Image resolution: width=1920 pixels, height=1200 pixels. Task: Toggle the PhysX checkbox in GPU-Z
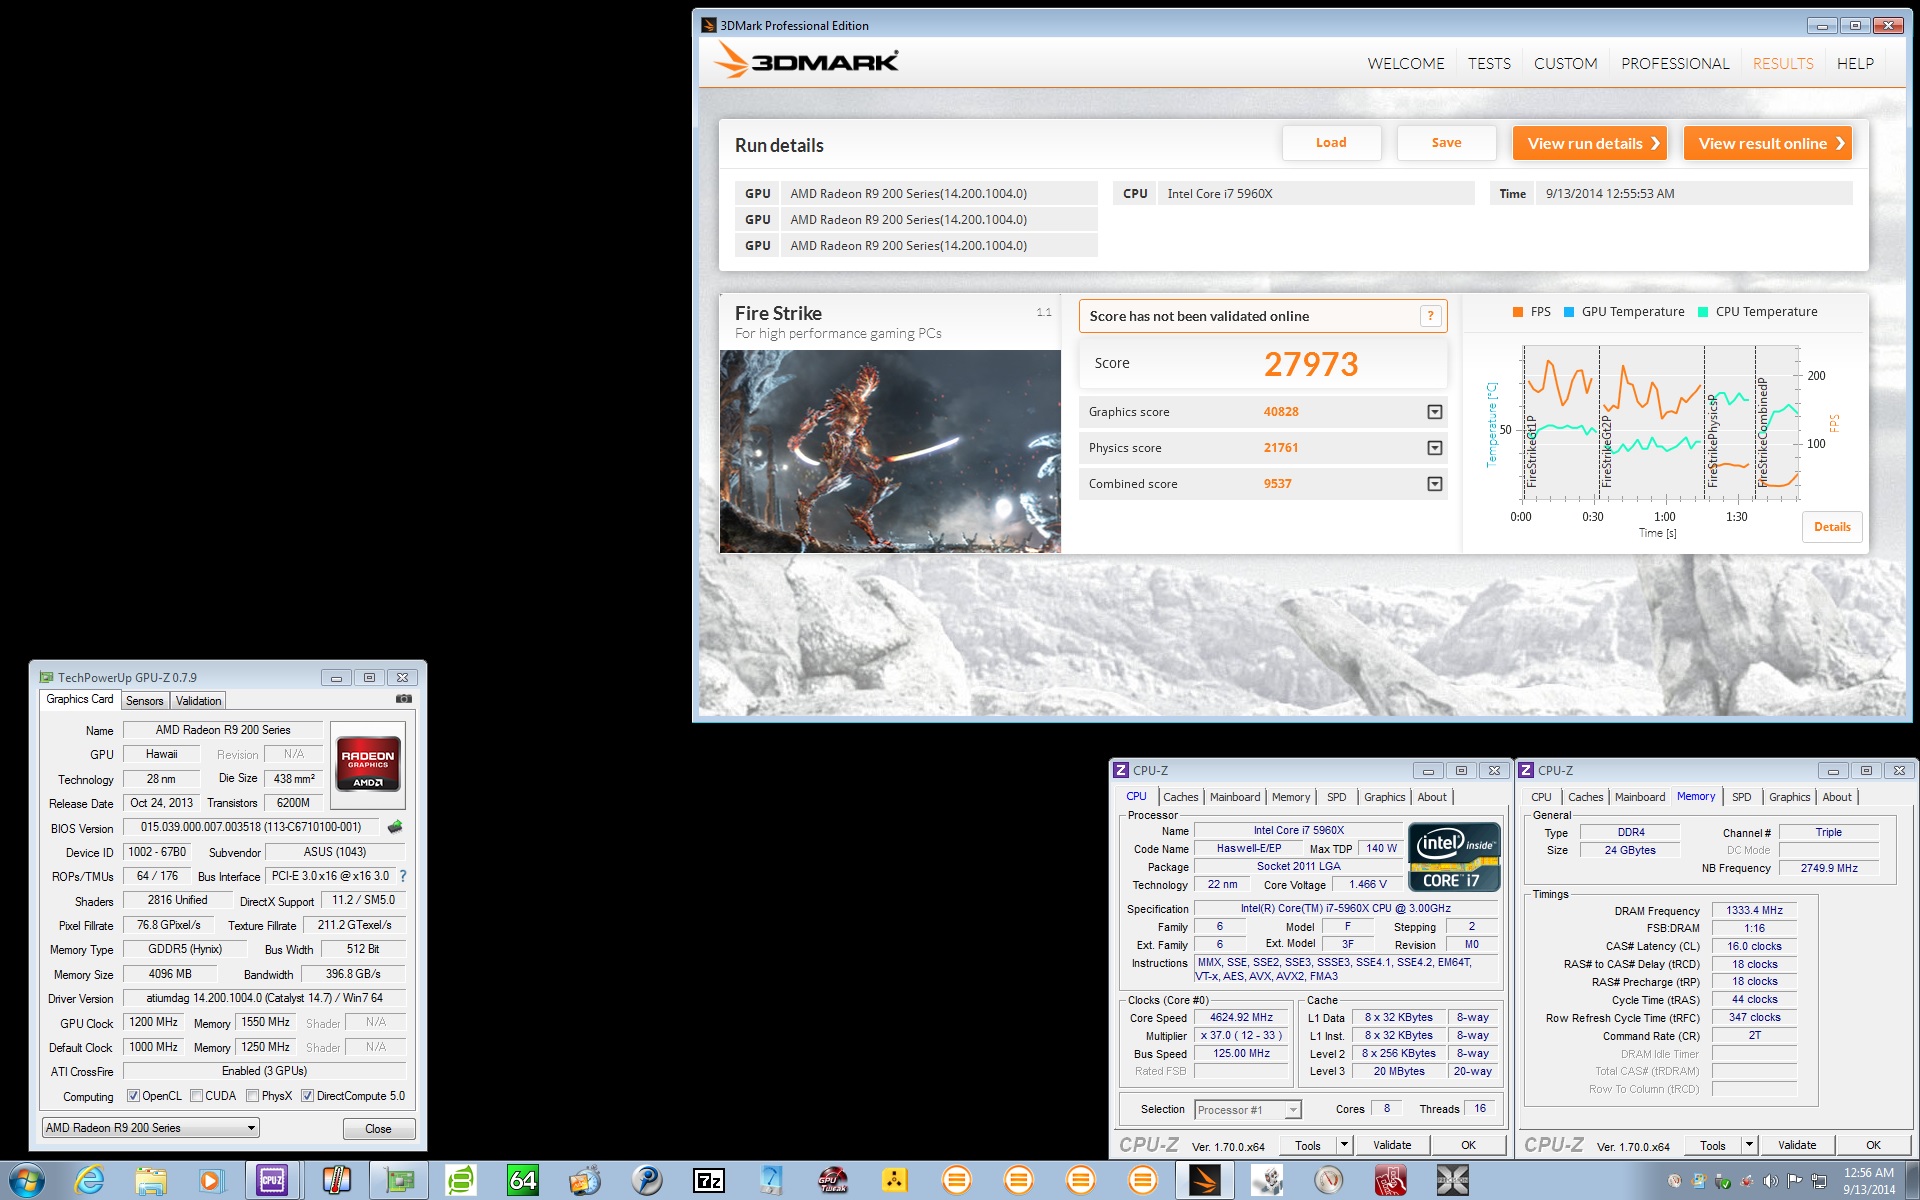click(x=253, y=1096)
